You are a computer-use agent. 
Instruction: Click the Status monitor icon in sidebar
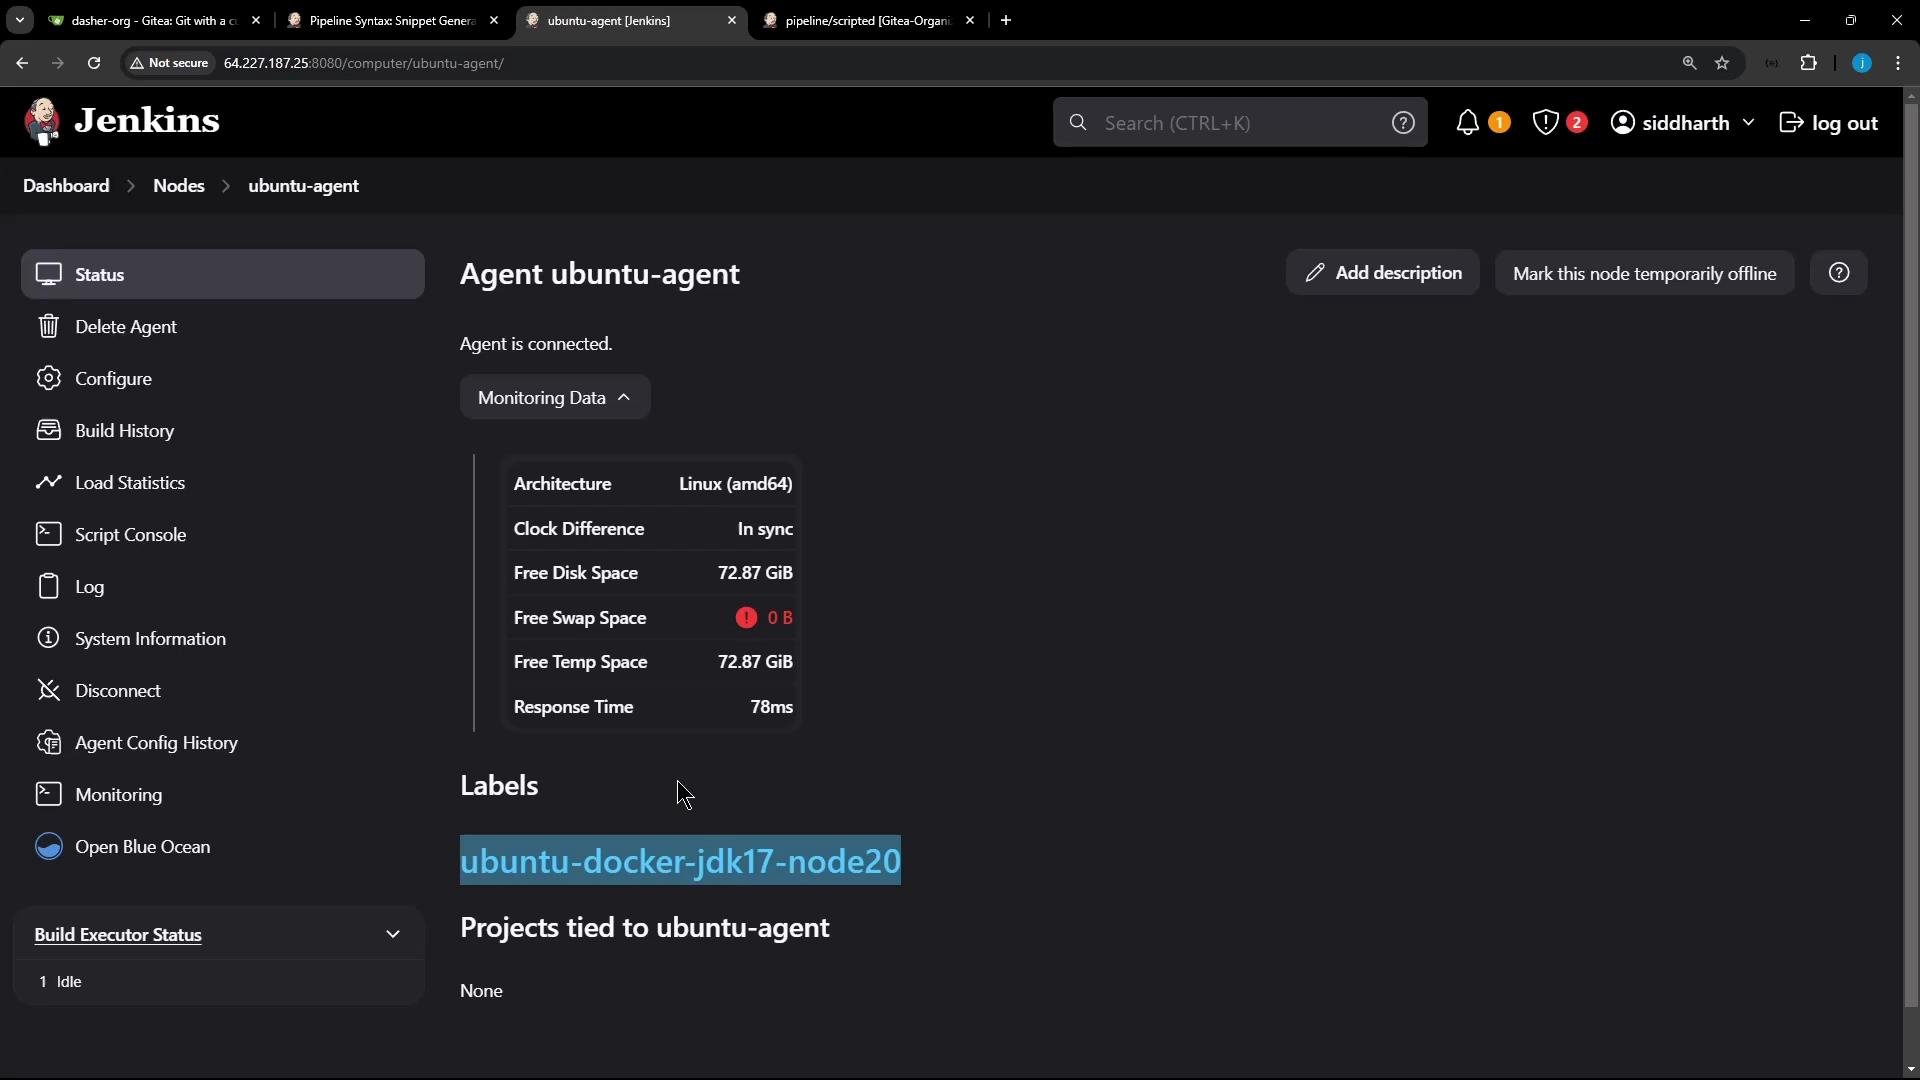48,274
